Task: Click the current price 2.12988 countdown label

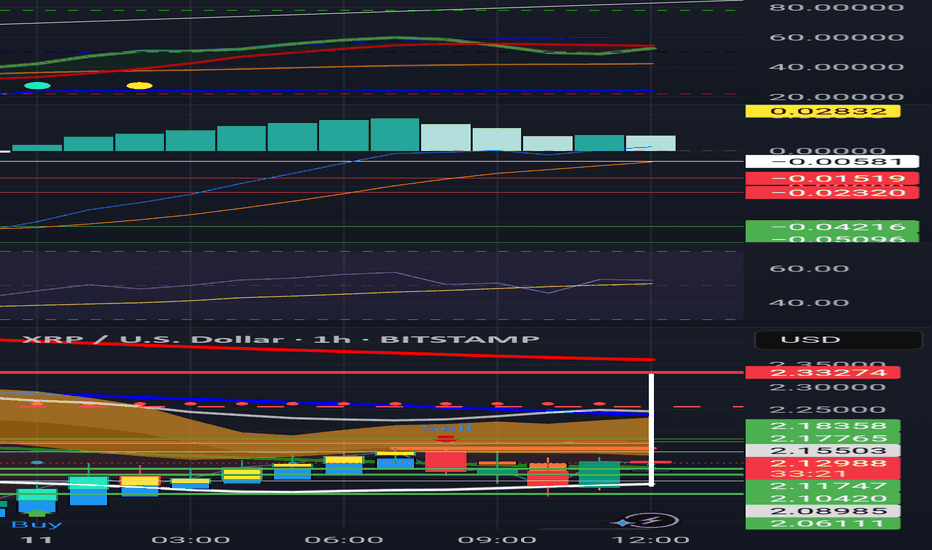Action: [823, 469]
